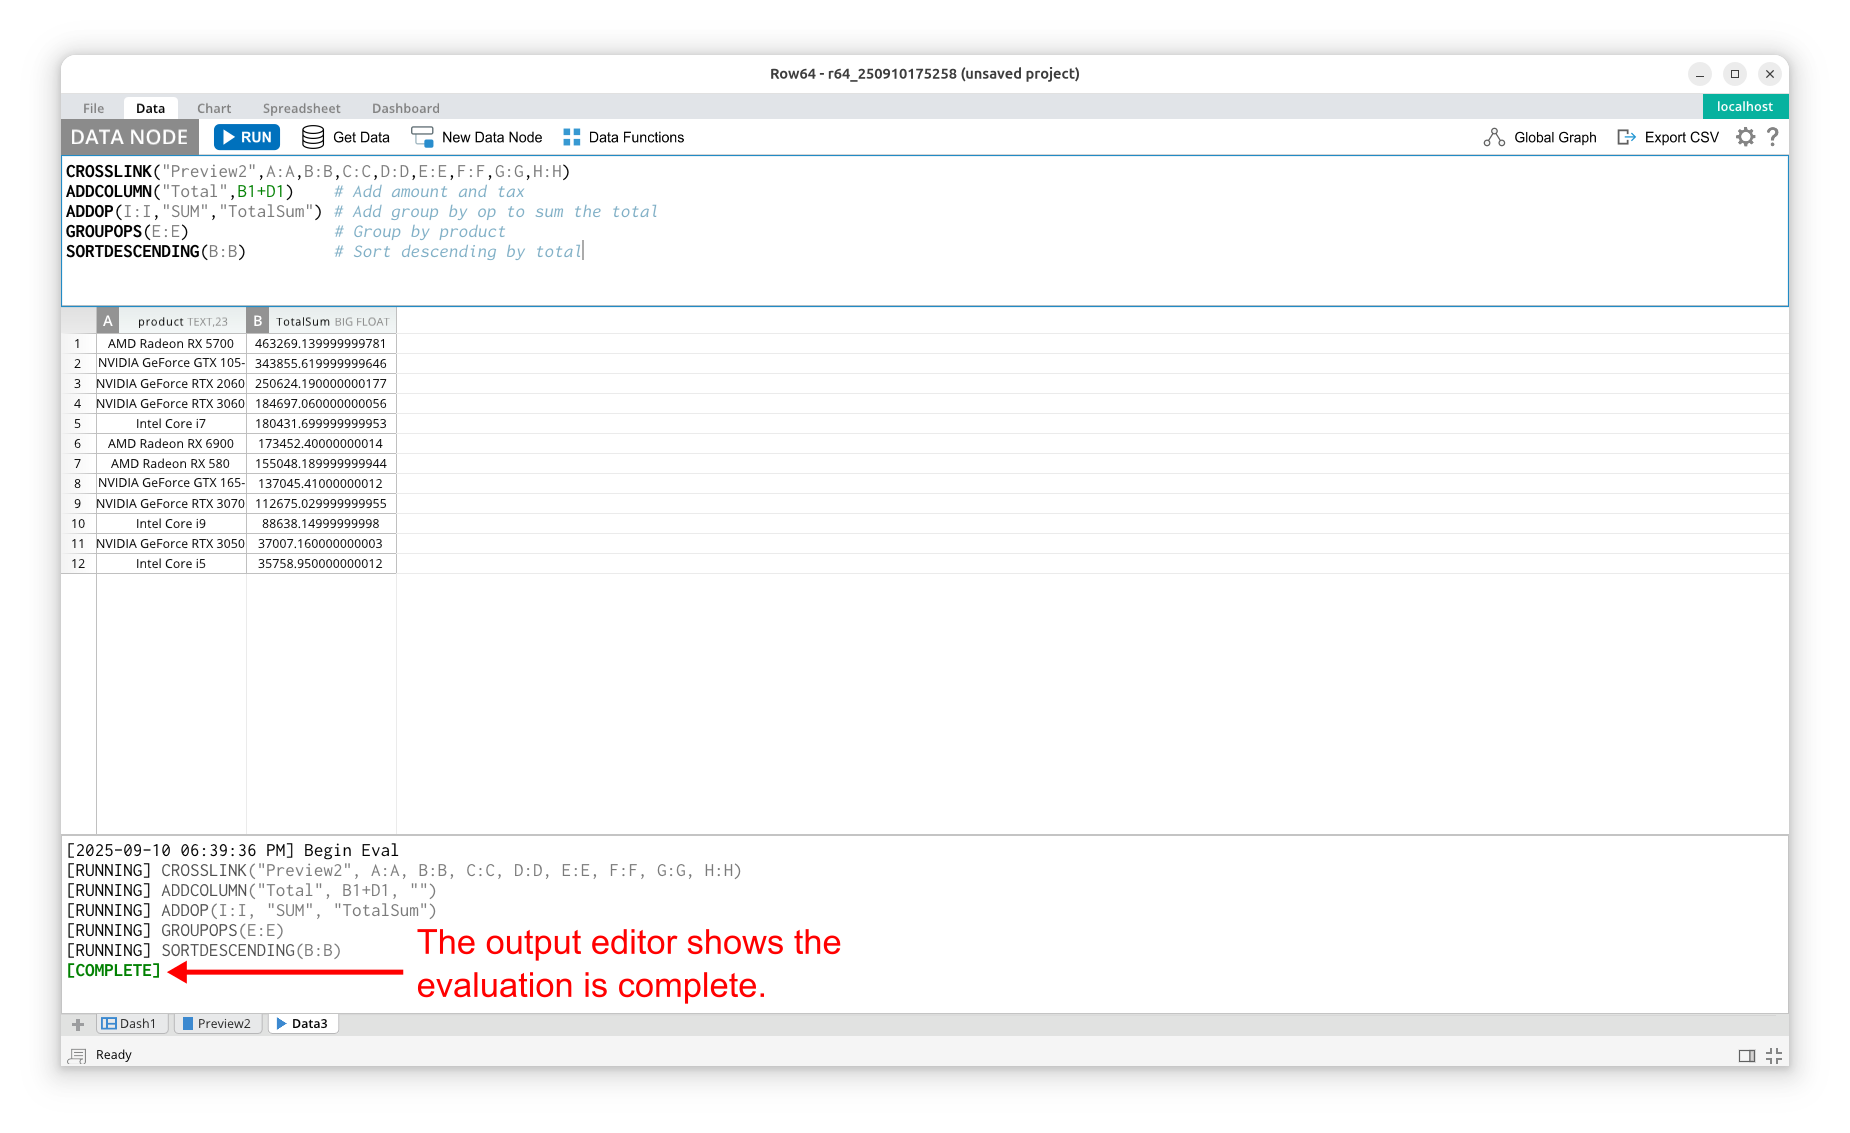Toggle side panel icon in status bar
The width and height of the screenshot is (1850, 1133).
(x=1747, y=1055)
